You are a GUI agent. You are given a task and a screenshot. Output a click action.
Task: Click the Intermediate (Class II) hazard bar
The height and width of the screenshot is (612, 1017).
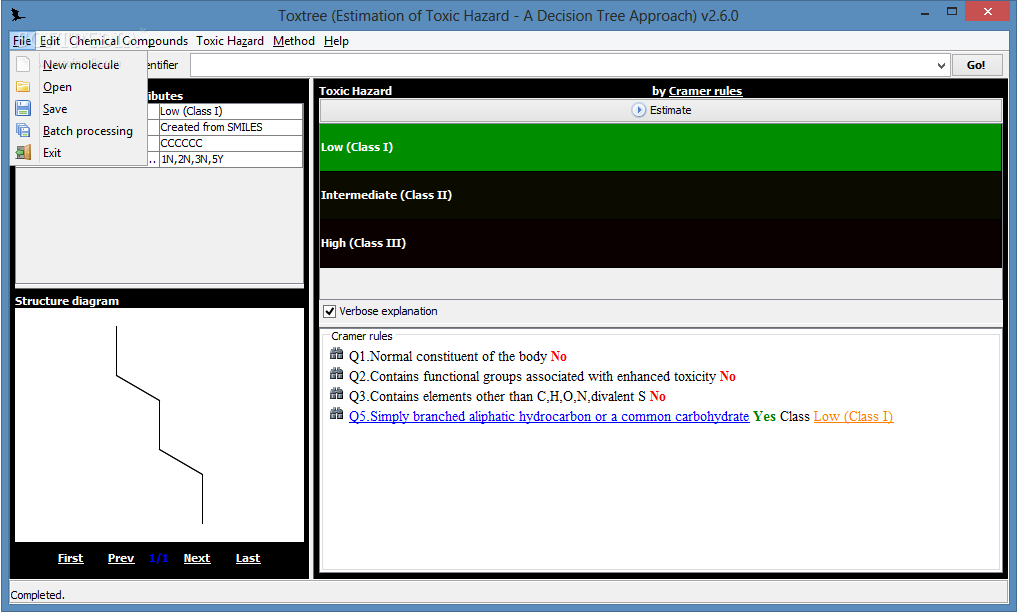[661, 195]
